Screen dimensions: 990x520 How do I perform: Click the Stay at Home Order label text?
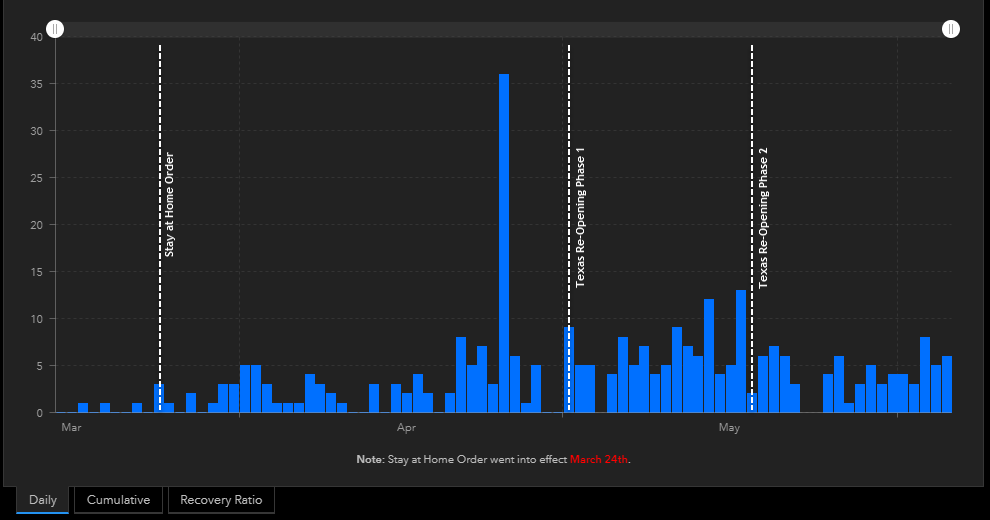pos(169,204)
